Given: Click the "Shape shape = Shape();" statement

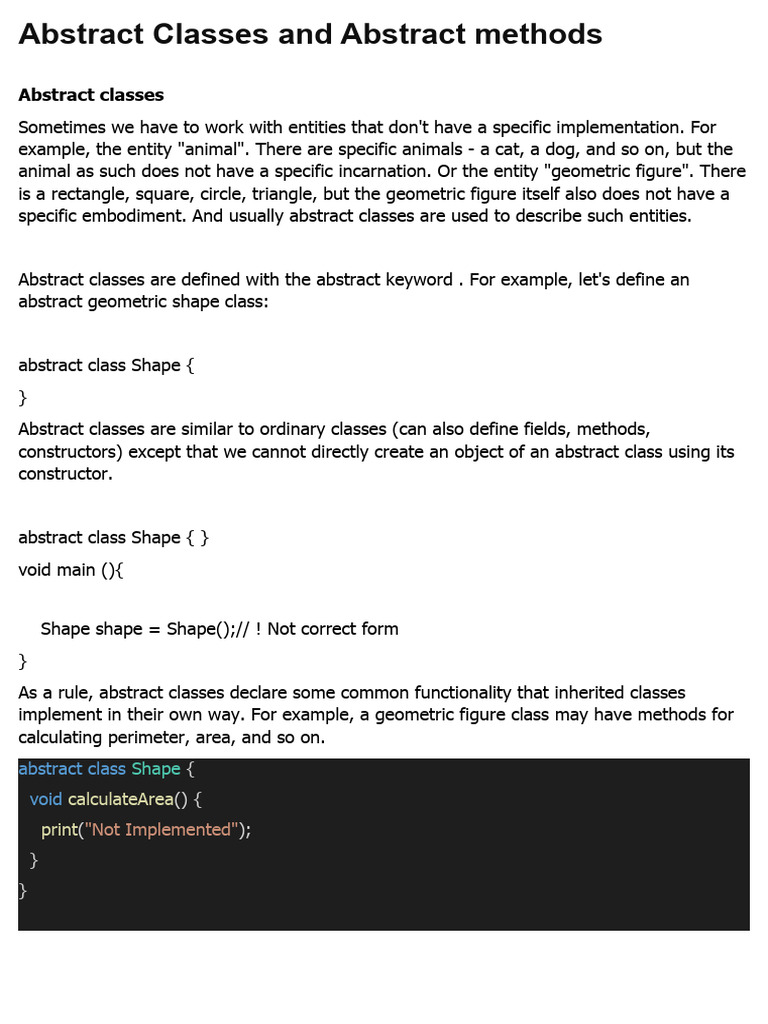Looking at the screenshot, I should [139, 629].
